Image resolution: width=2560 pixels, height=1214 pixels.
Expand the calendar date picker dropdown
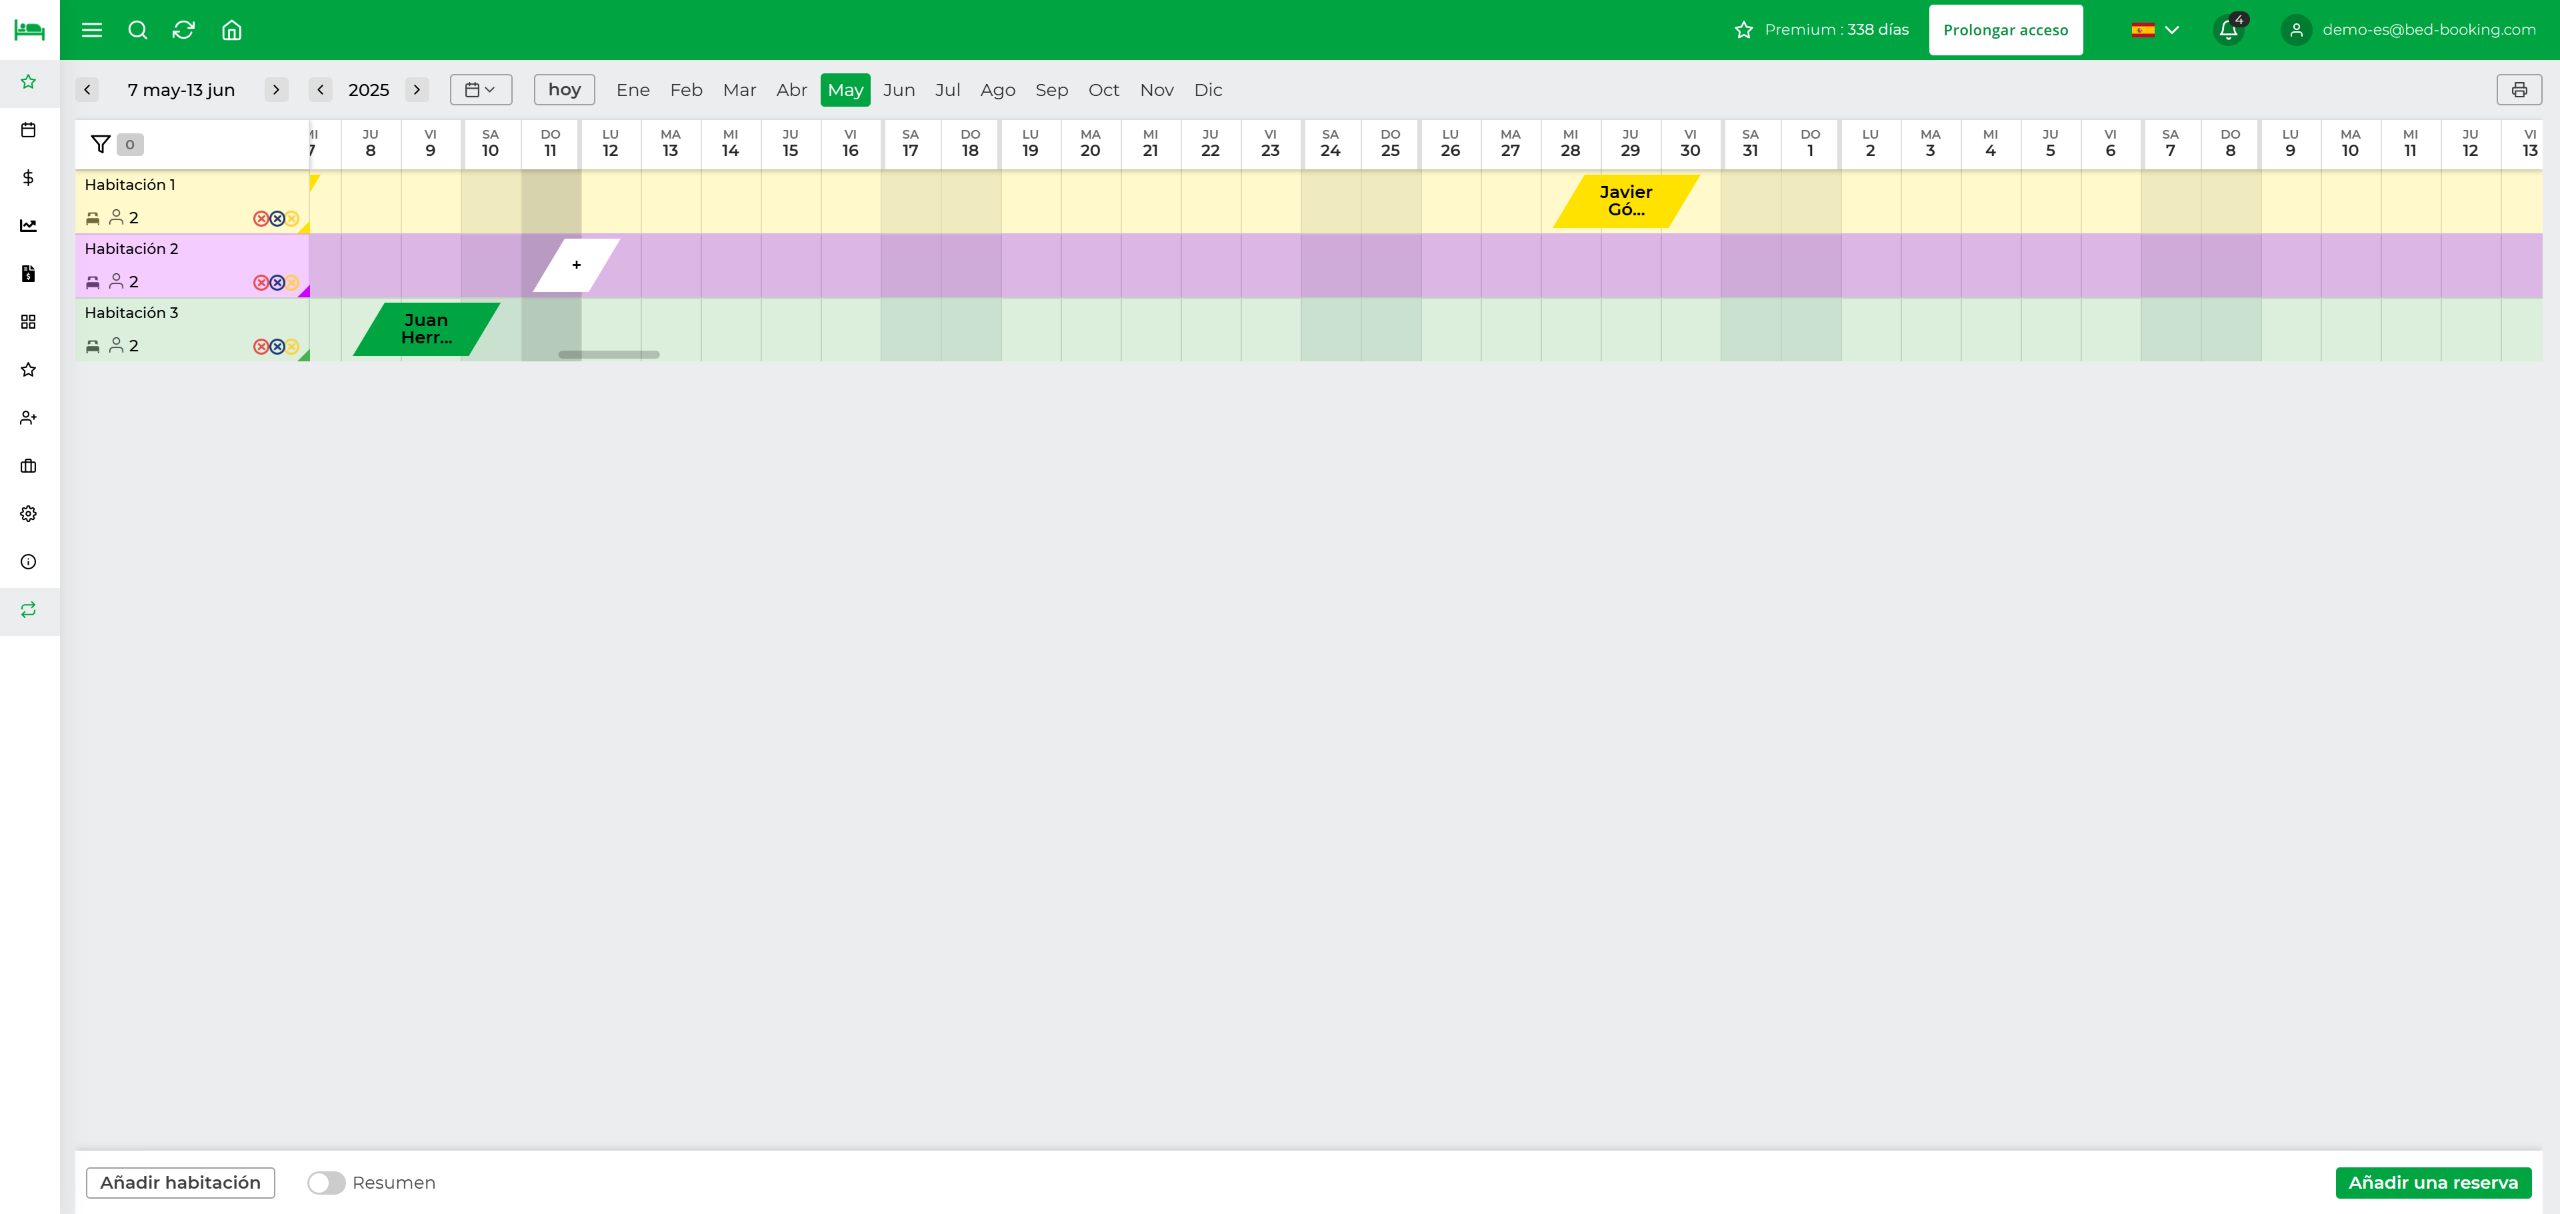pyautogui.click(x=480, y=90)
